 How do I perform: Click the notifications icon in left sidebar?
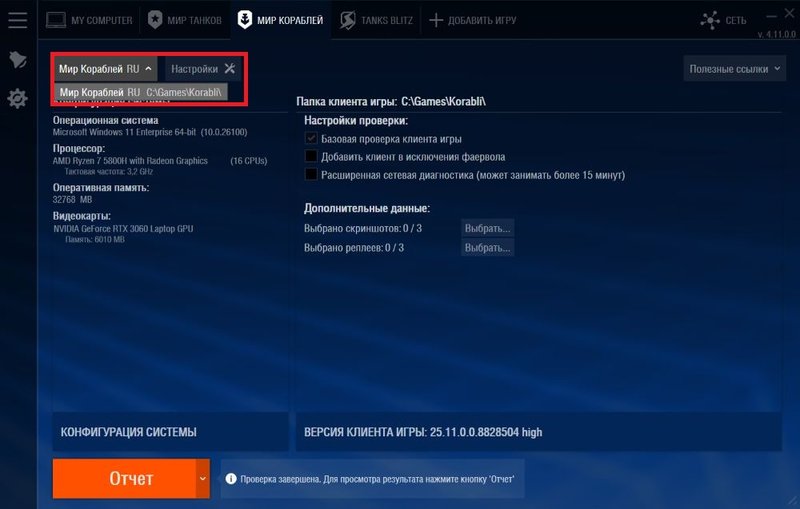point(17,60)
